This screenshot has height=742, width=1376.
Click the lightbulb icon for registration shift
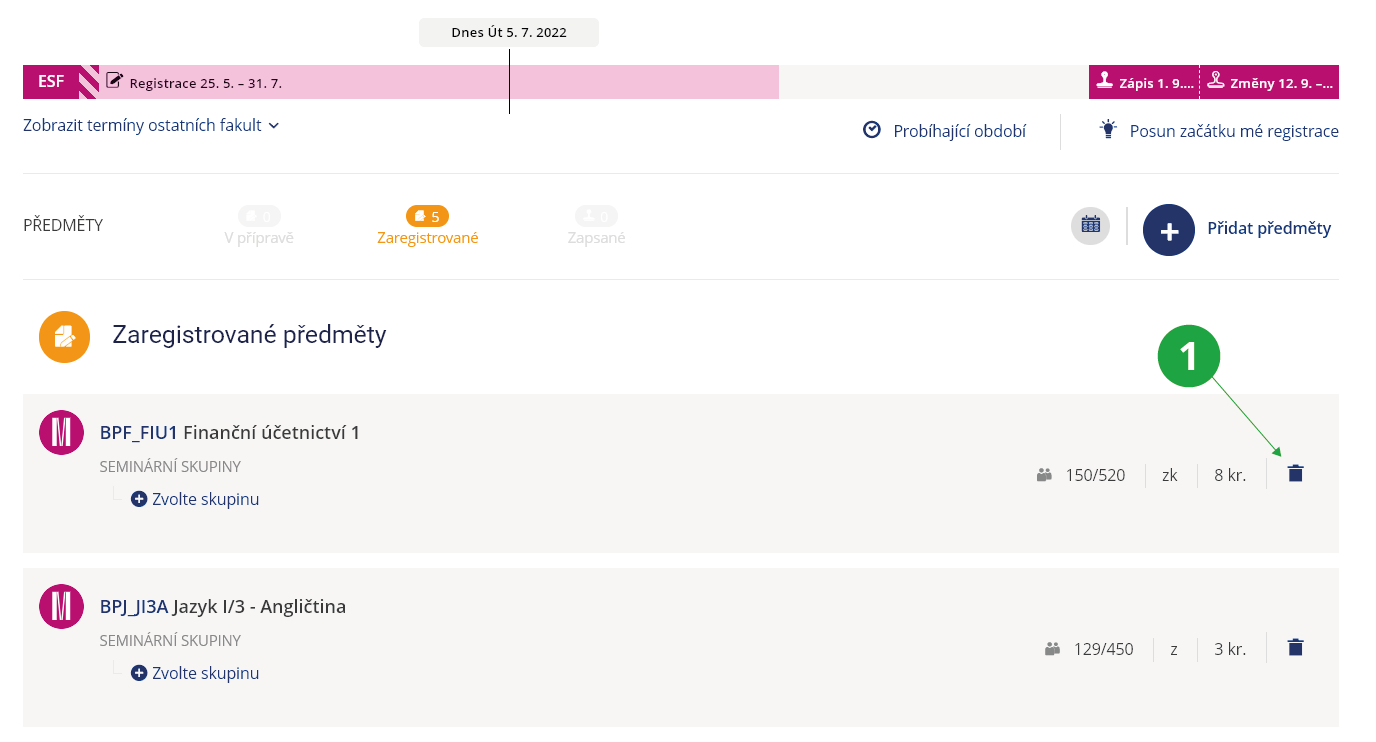point(1107,130)
